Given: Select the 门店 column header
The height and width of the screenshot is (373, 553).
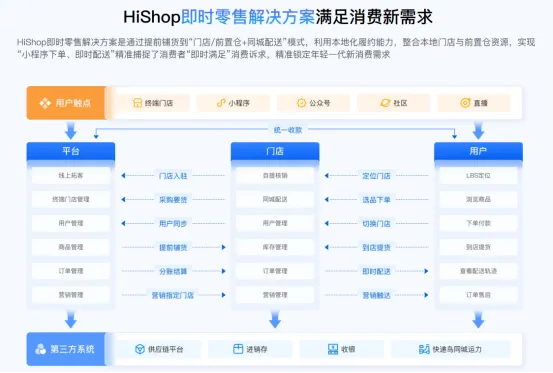Looking at the screenshot, I should click(275, 151).
